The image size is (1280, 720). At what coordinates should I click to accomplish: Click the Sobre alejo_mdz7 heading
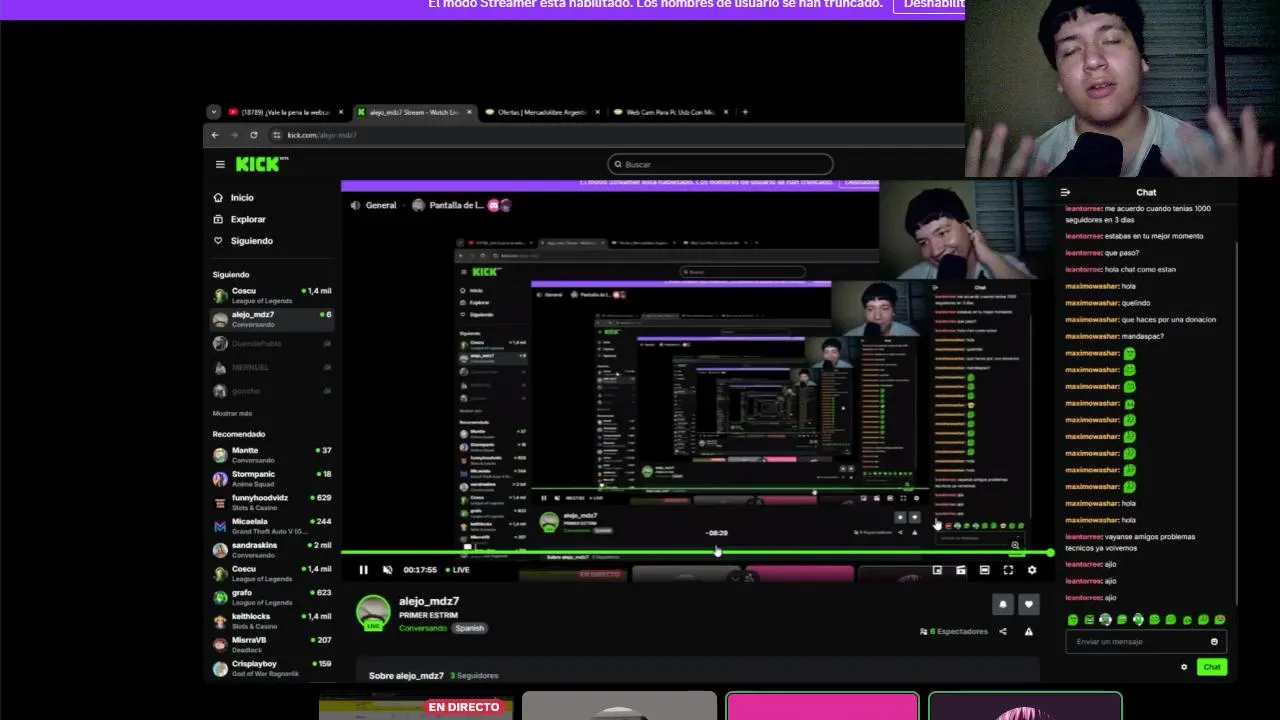tap(406, 676)
